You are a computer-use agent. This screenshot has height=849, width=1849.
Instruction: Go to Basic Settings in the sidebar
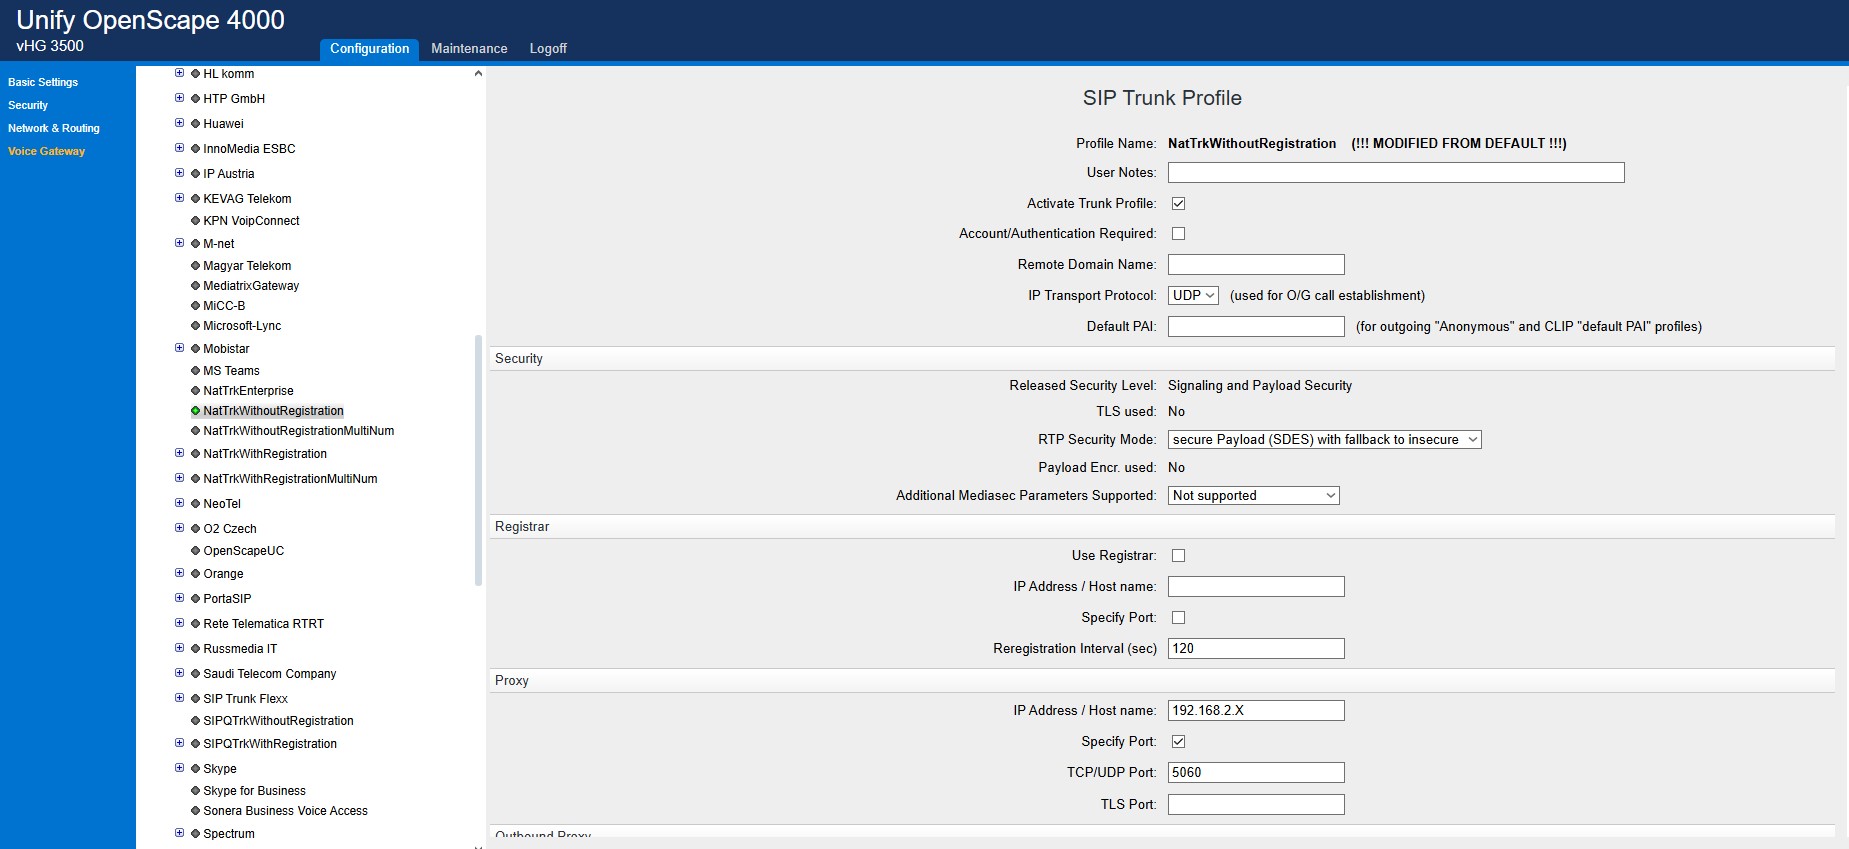pos(43,83)
